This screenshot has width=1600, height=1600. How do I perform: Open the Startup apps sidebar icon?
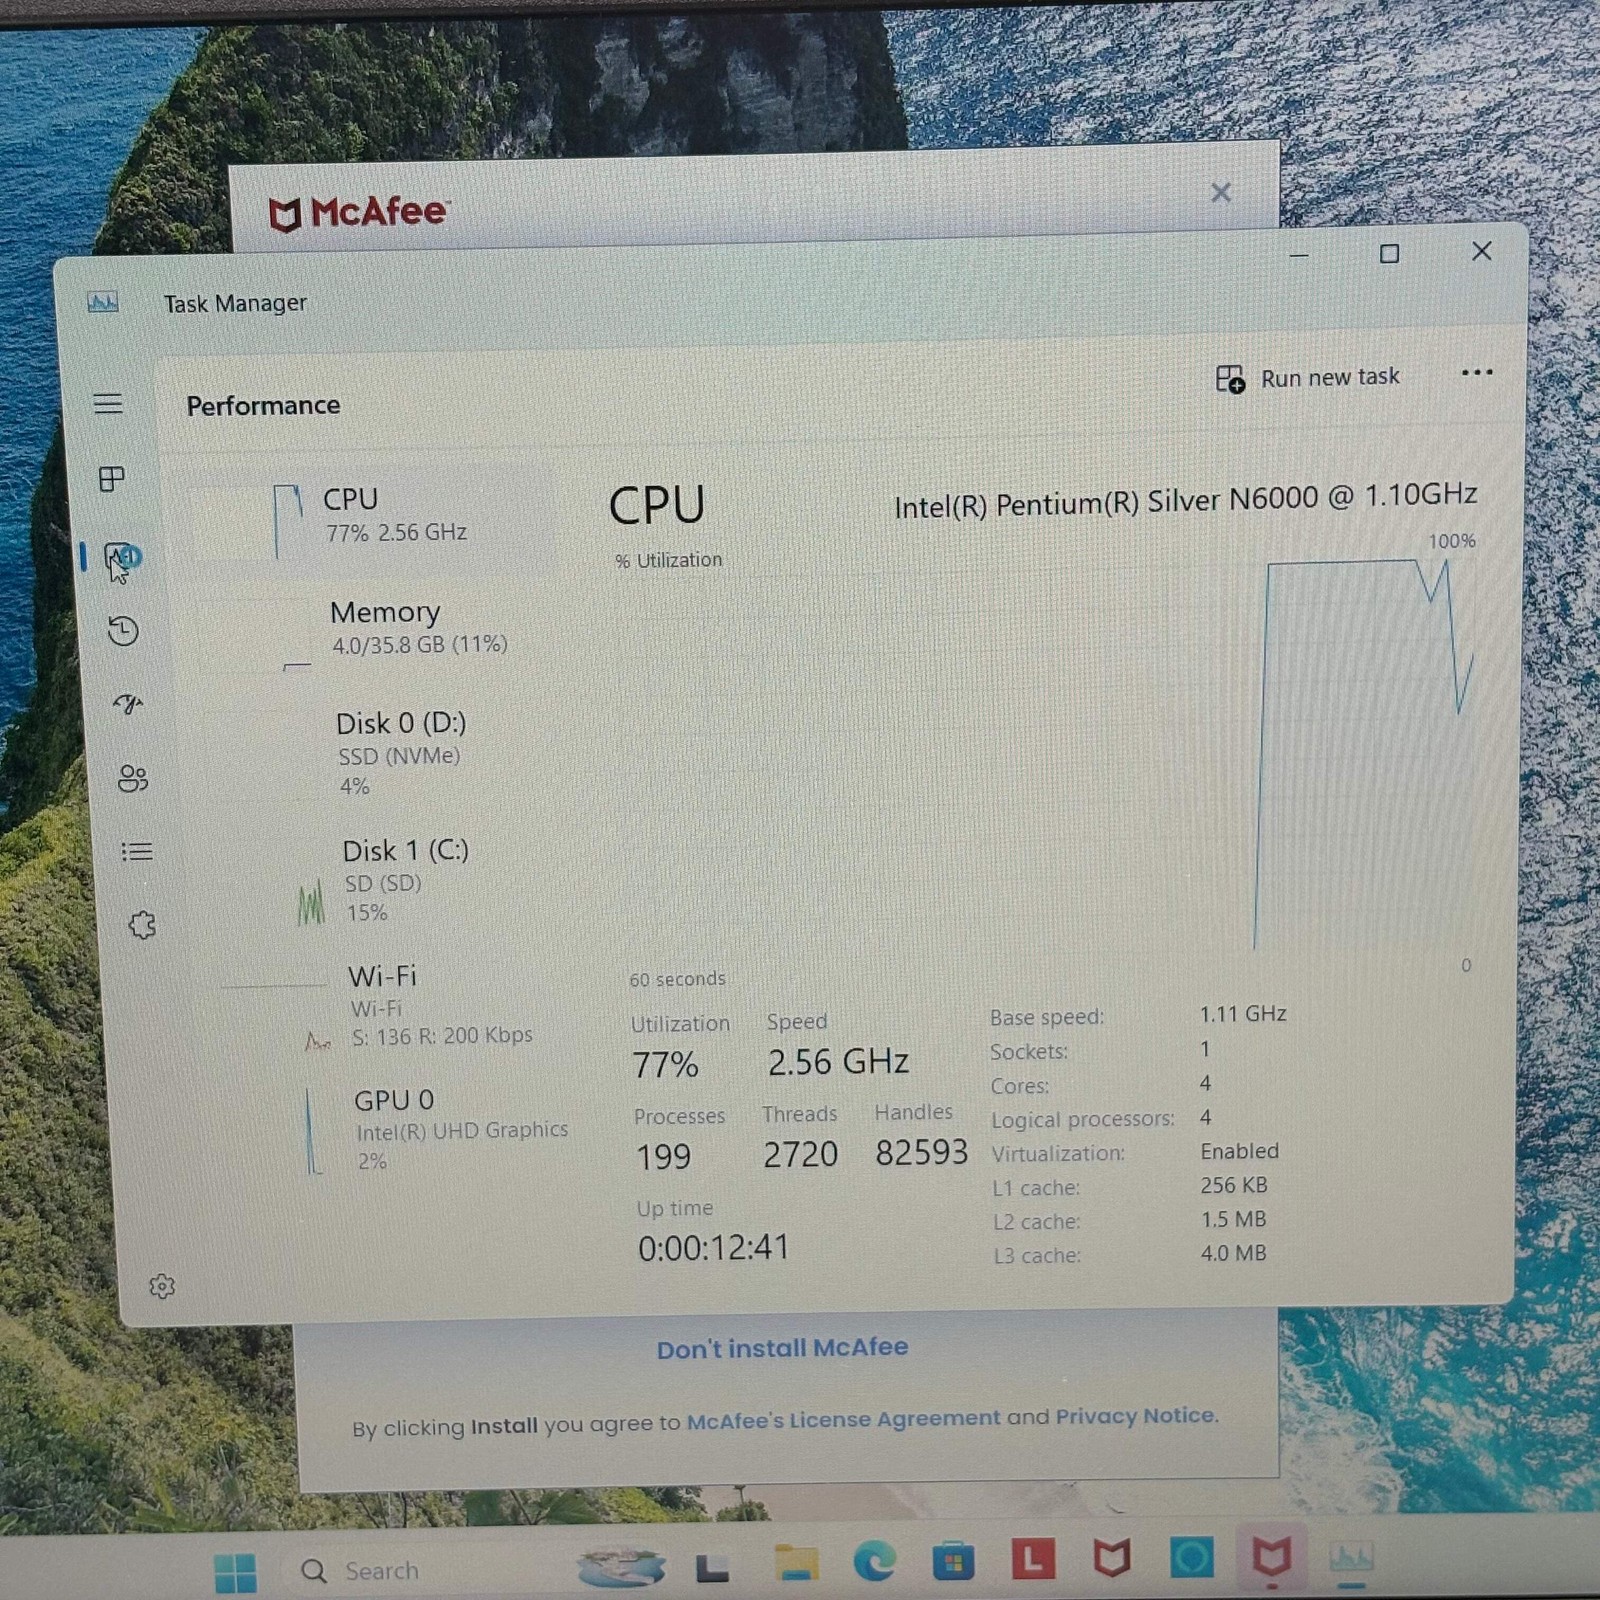pos(128,704)
